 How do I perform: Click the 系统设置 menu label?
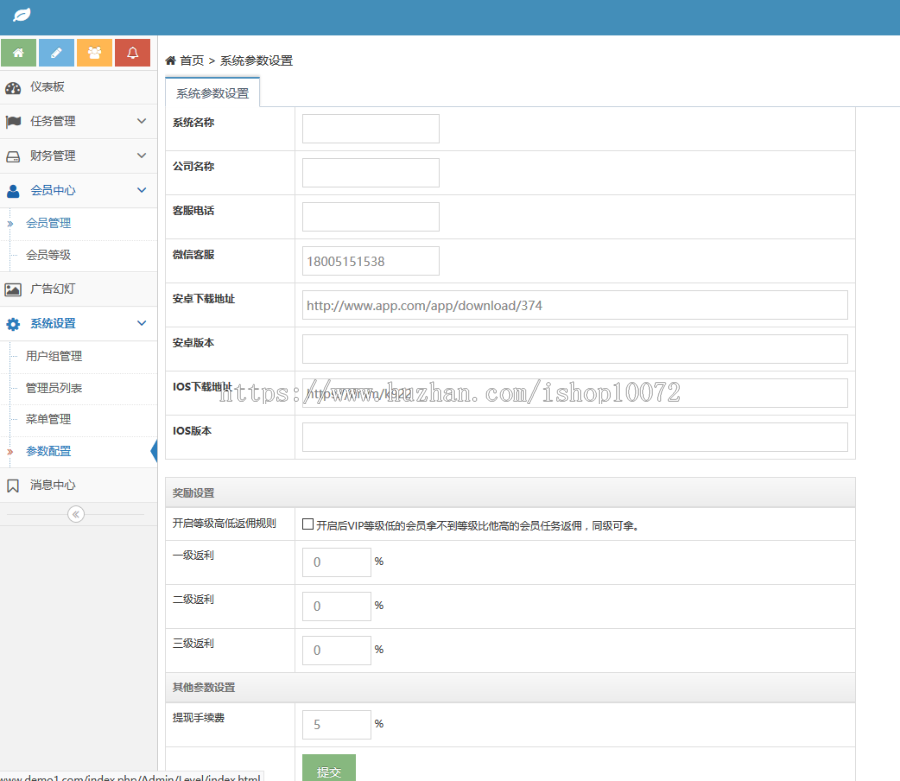(53, 323)
